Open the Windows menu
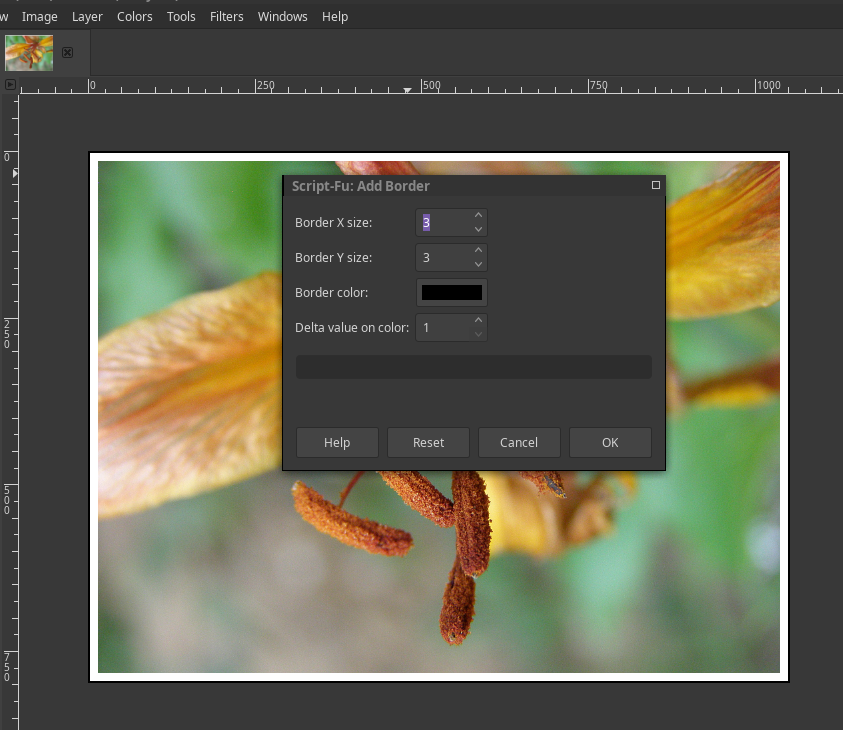843x730 pixels. point(282,17)
